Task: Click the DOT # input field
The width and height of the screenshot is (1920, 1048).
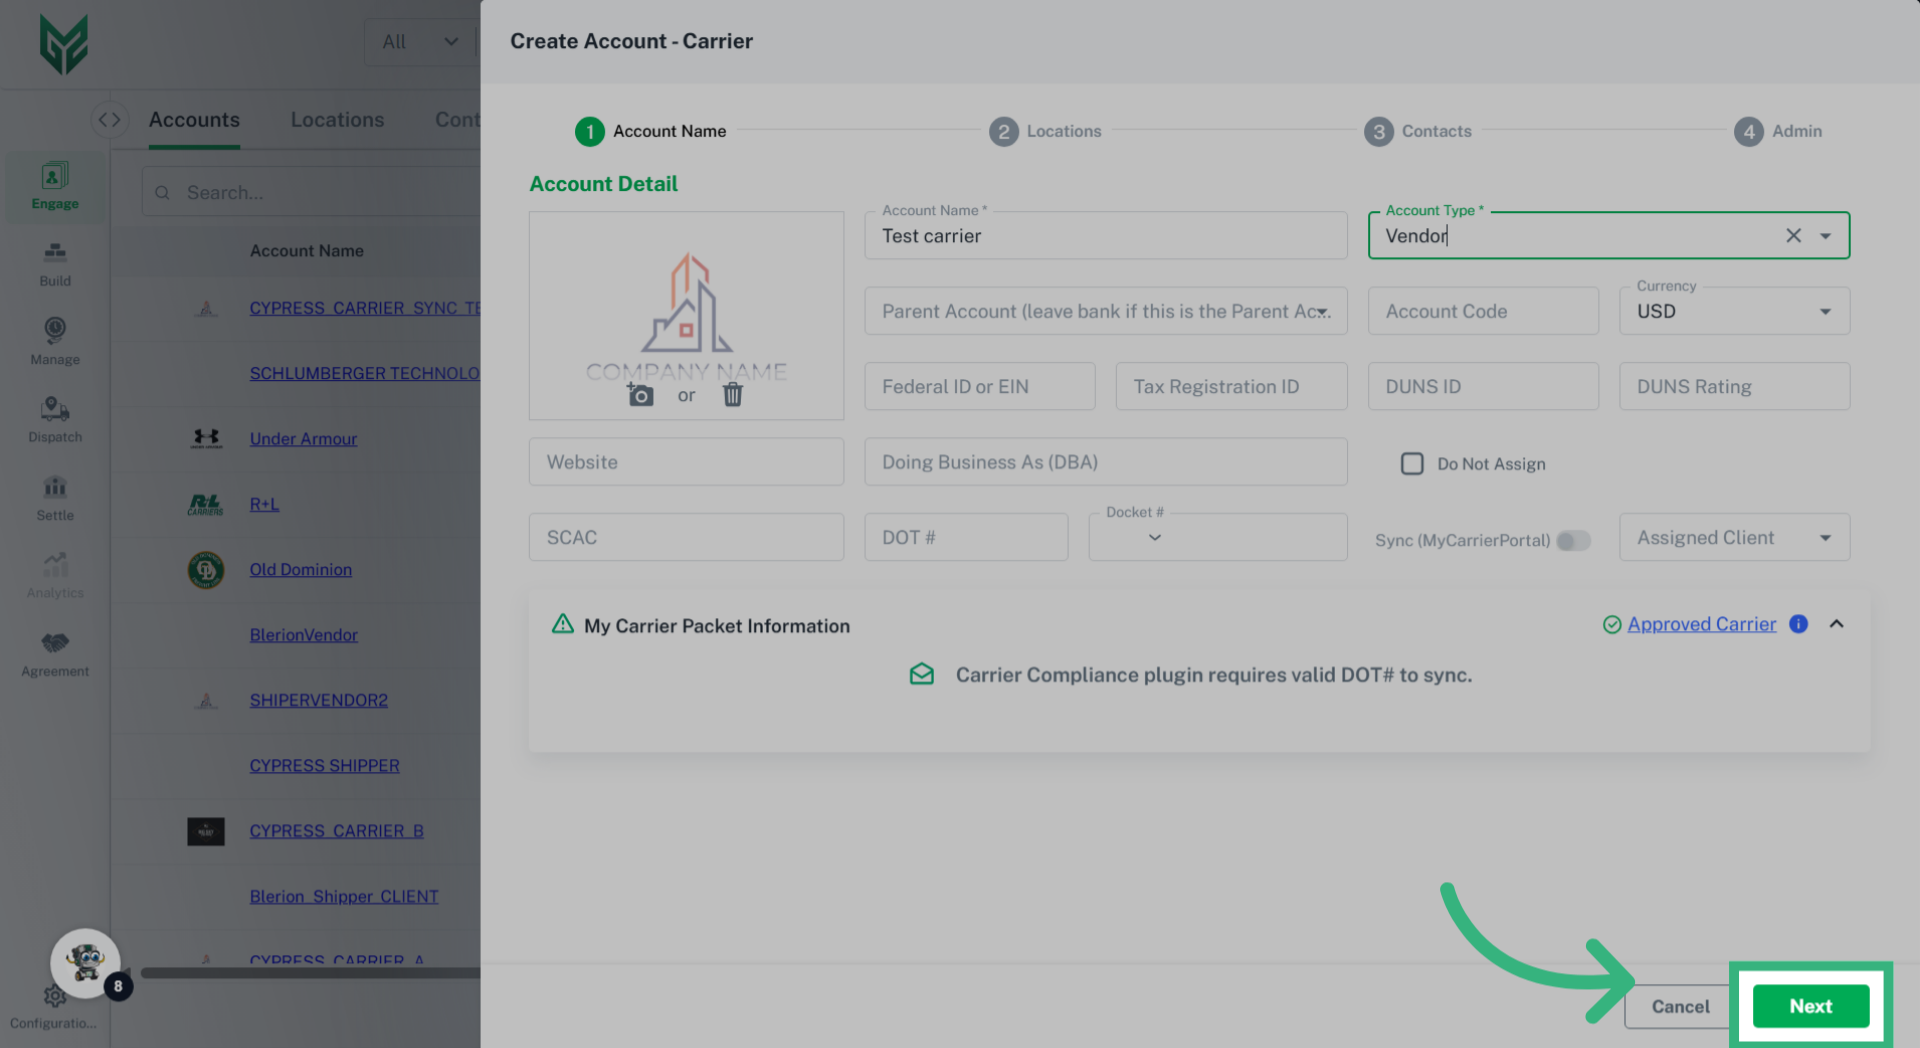Action: pyautogui.click(x=965, y=538)
